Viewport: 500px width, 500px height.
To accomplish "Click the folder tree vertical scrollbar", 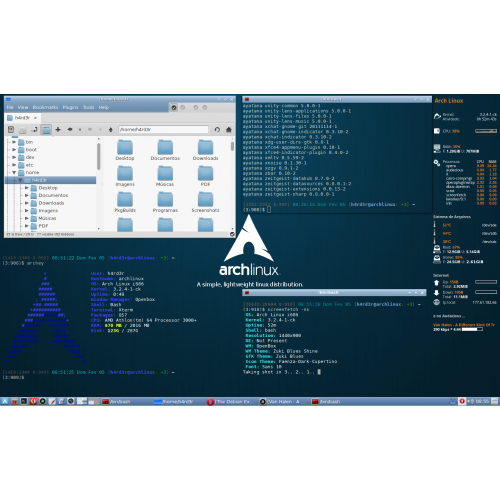I will click(x=99, y=156).
